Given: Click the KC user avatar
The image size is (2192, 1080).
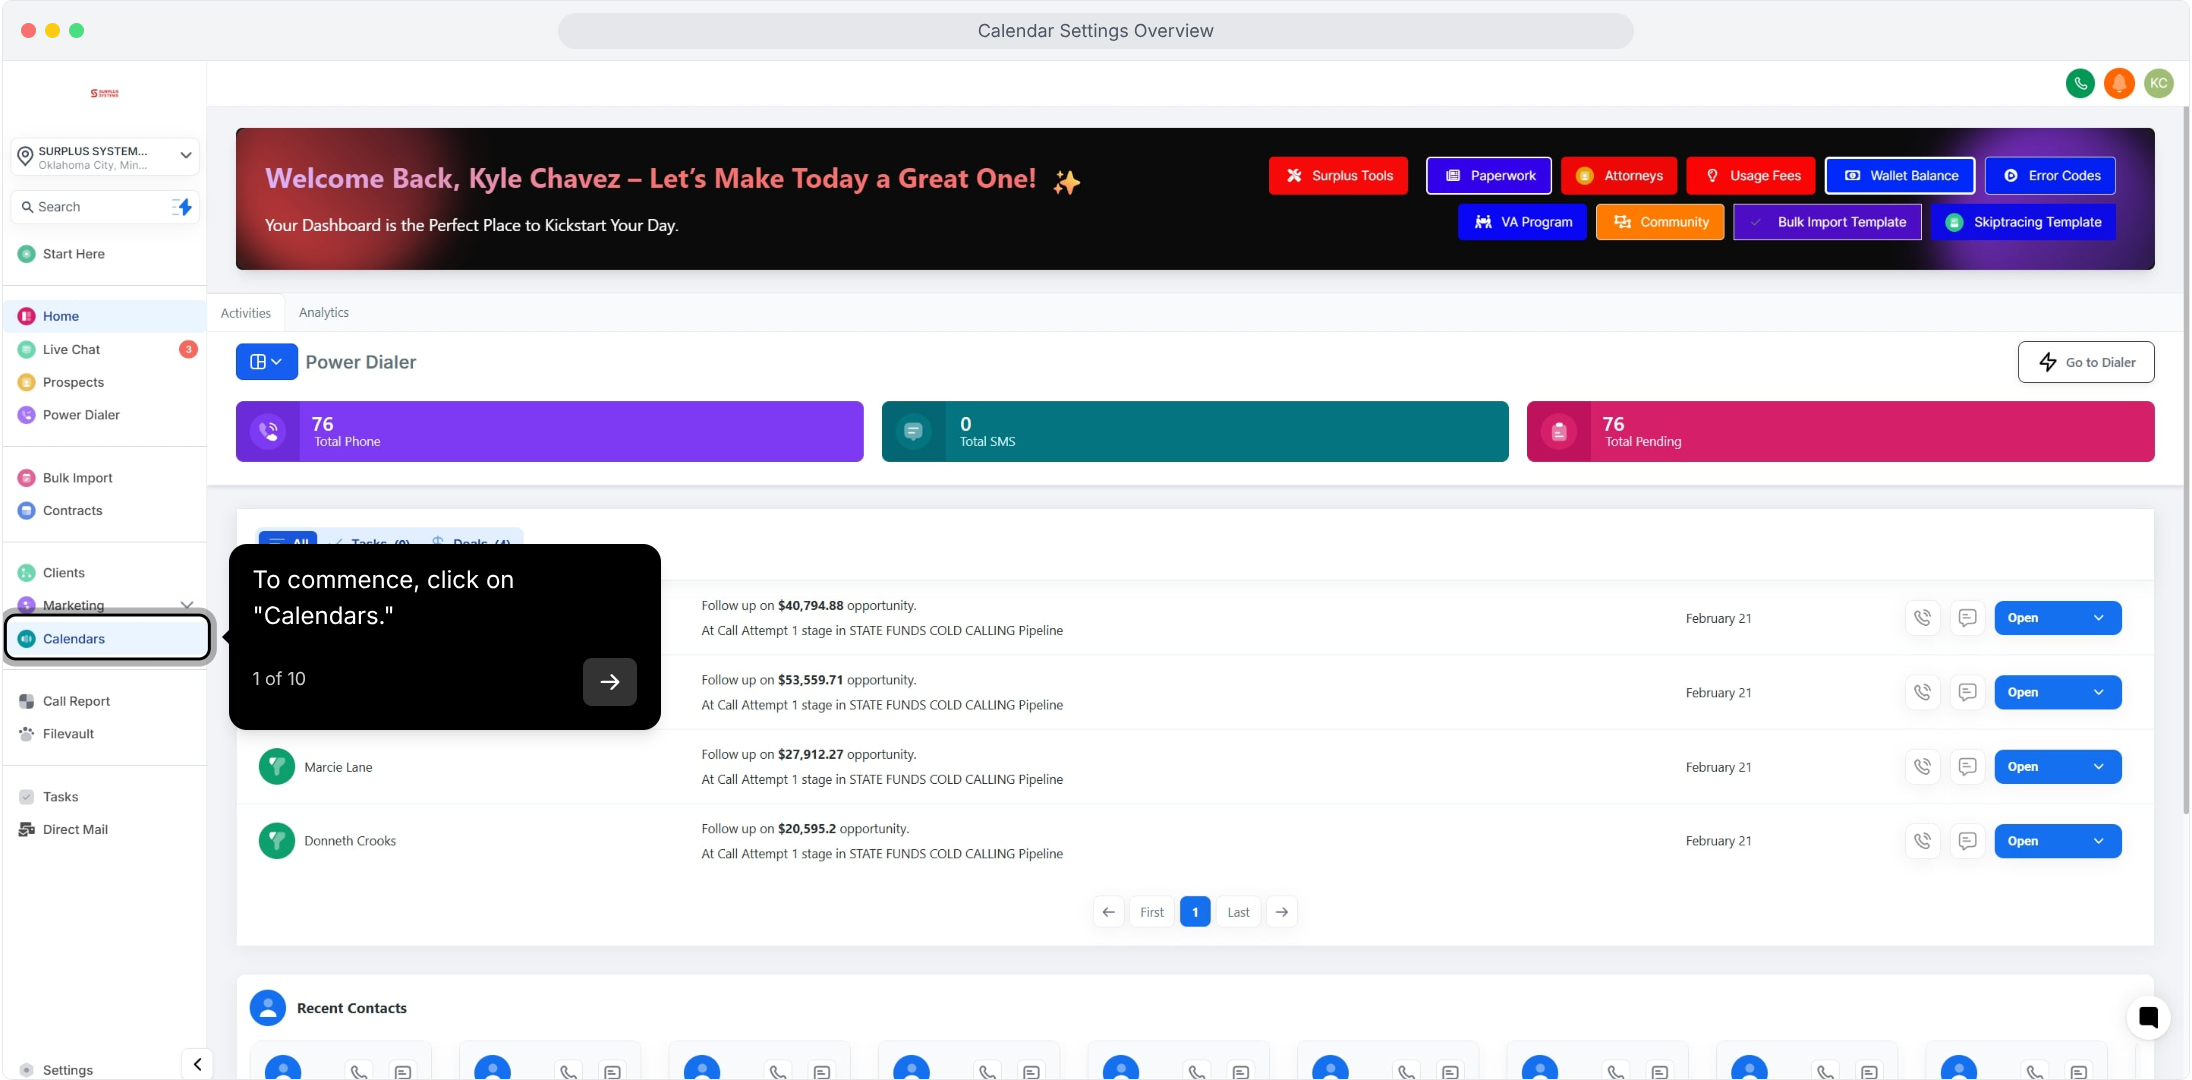Looking at the screenshot, I should point(2159,83).
